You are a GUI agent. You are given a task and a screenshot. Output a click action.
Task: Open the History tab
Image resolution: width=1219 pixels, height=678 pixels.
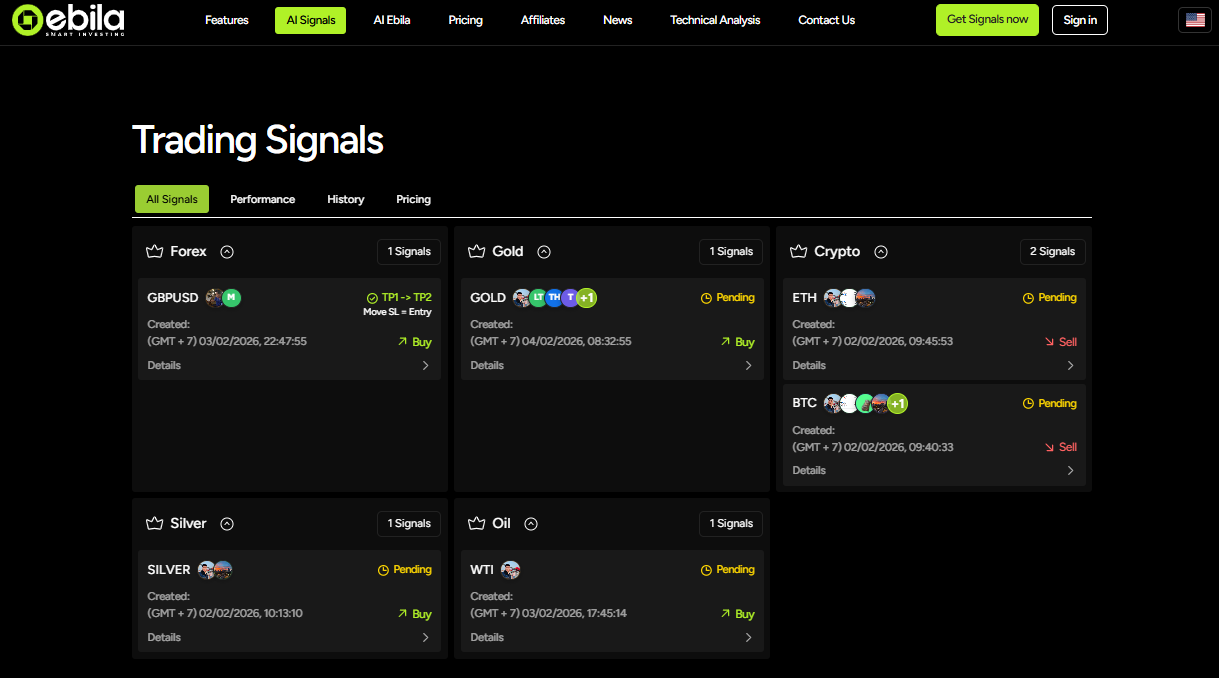tap(345, 199)
